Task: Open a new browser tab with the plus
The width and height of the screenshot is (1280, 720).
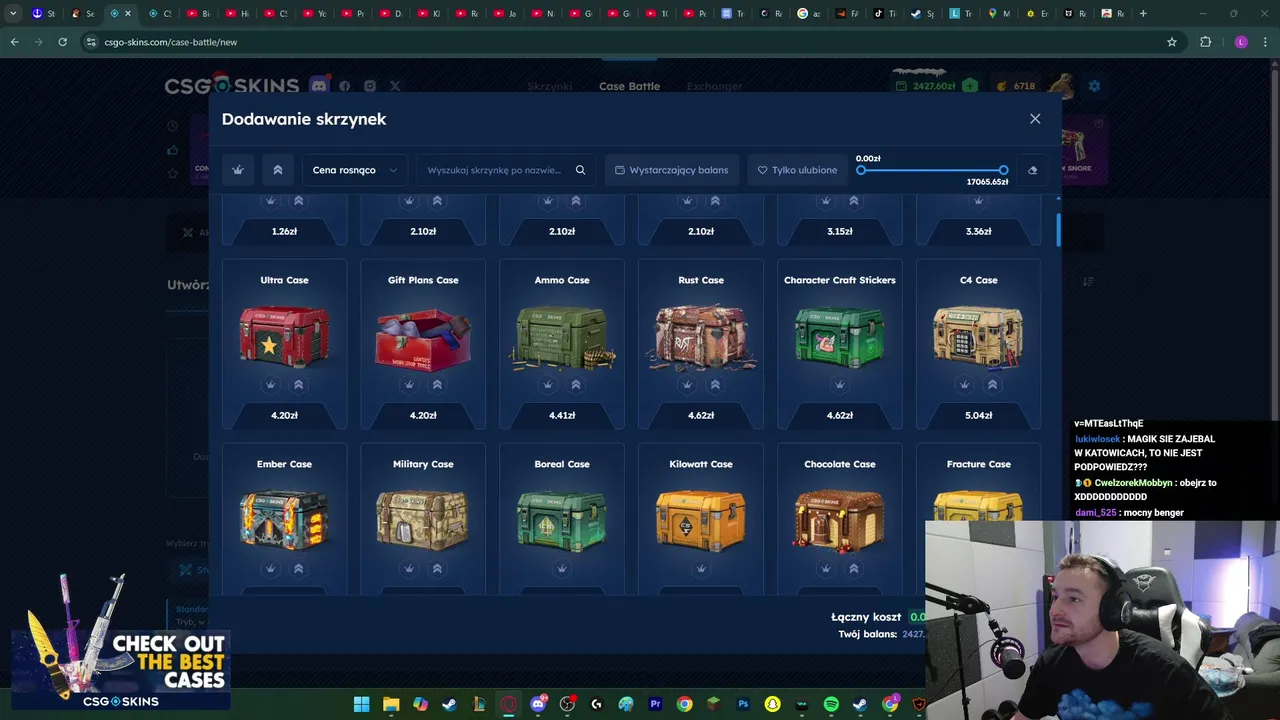Action: pyautogui.click(x=1144, y=14)
